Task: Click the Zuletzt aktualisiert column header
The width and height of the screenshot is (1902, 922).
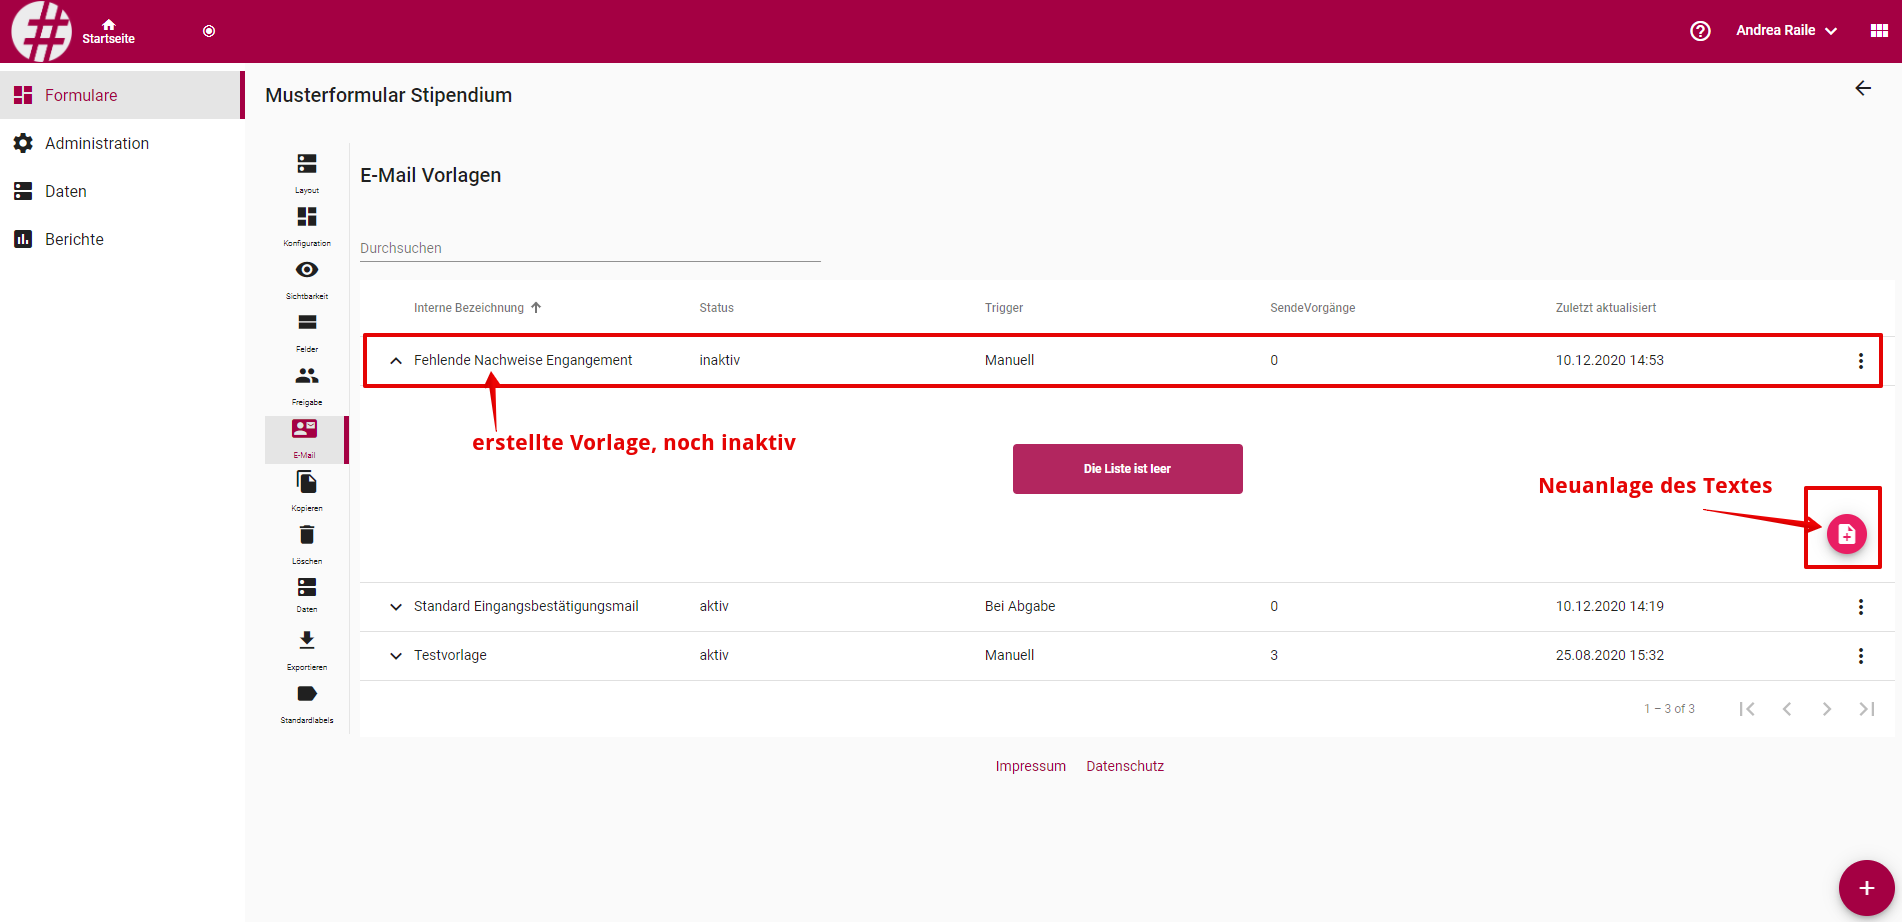Action: [1605, 308]
